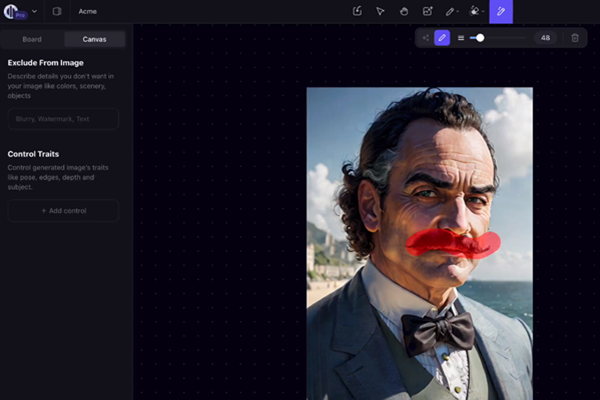Open the logo workspace dropdown chevron
This screenshot has height=400, width=600.
pos(35,12)
